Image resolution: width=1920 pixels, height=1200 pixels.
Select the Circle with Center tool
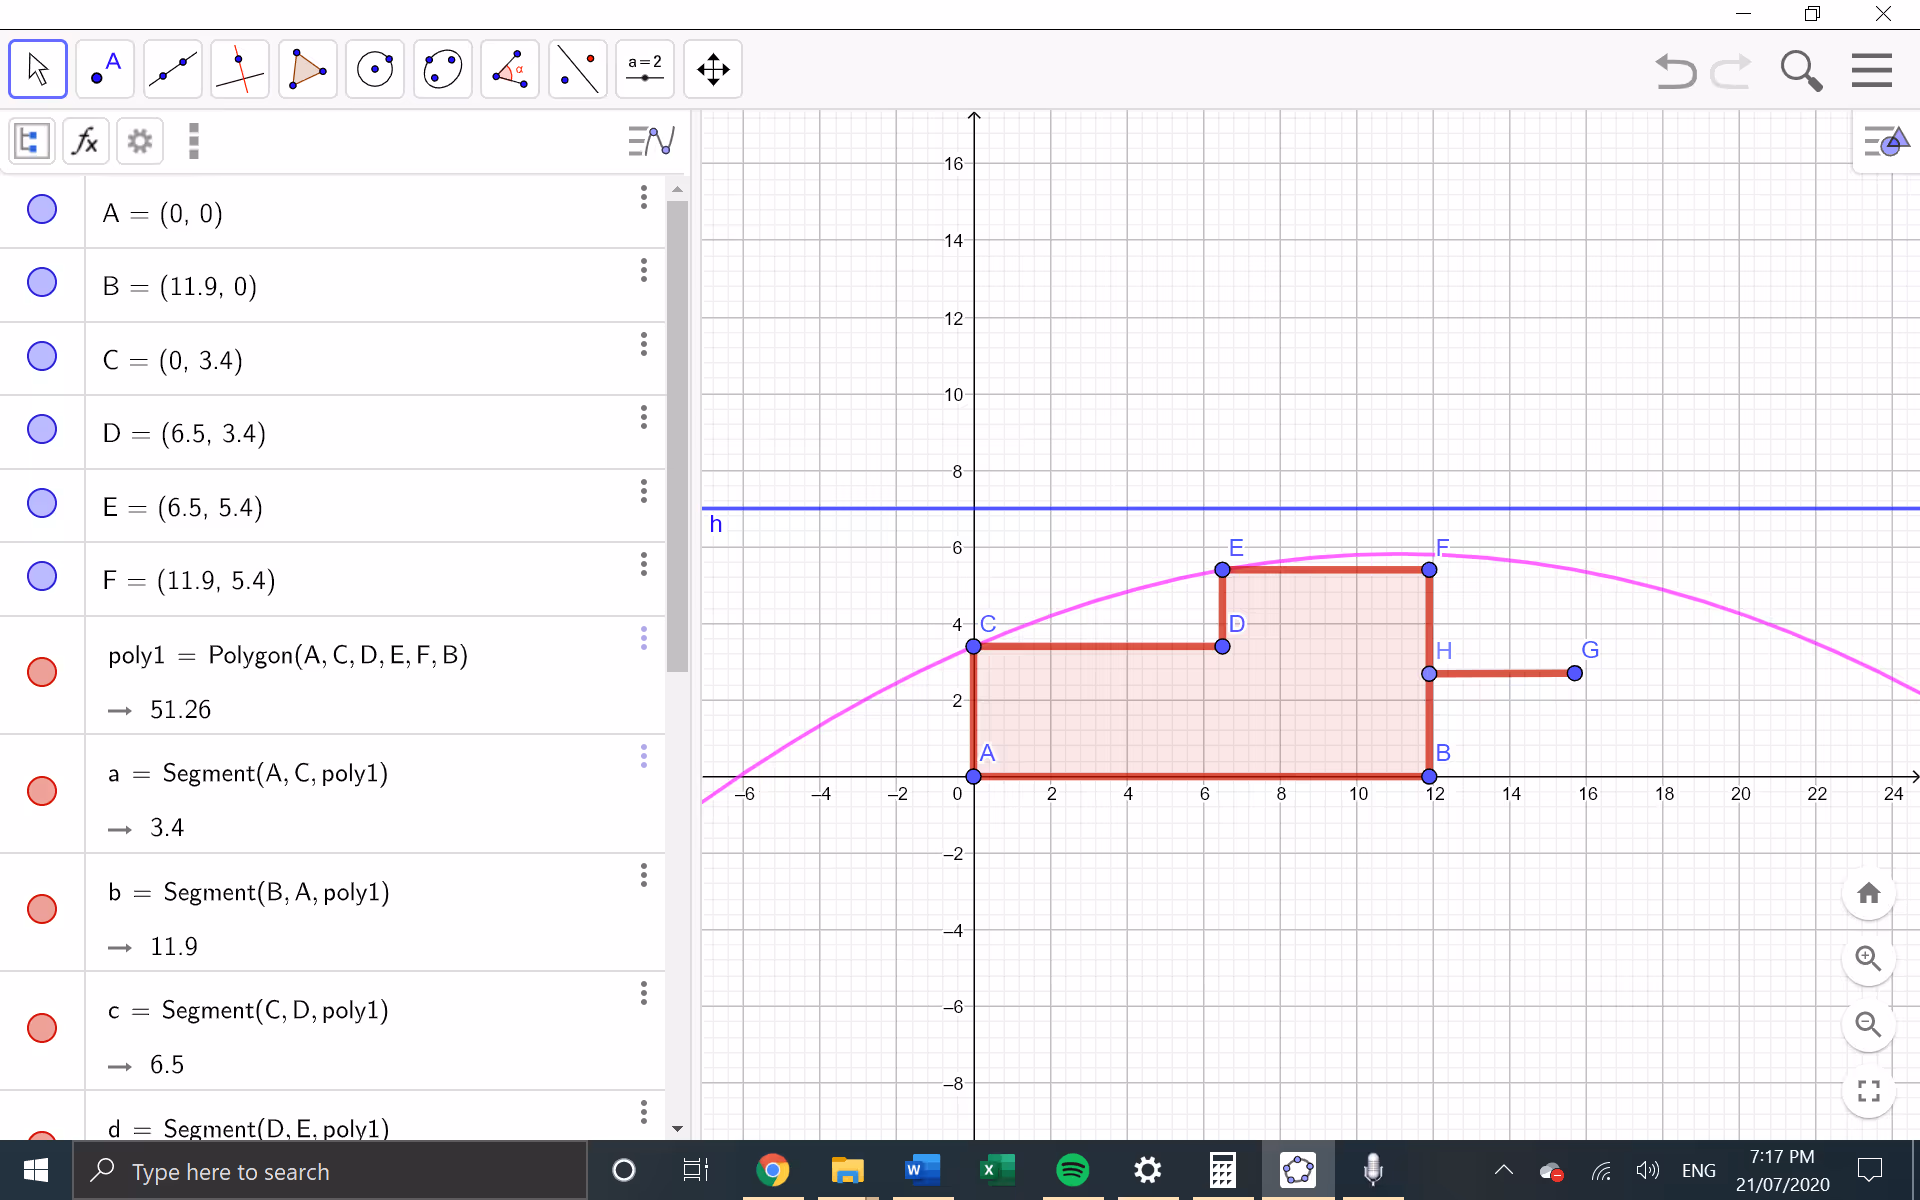tap(375, 69)
